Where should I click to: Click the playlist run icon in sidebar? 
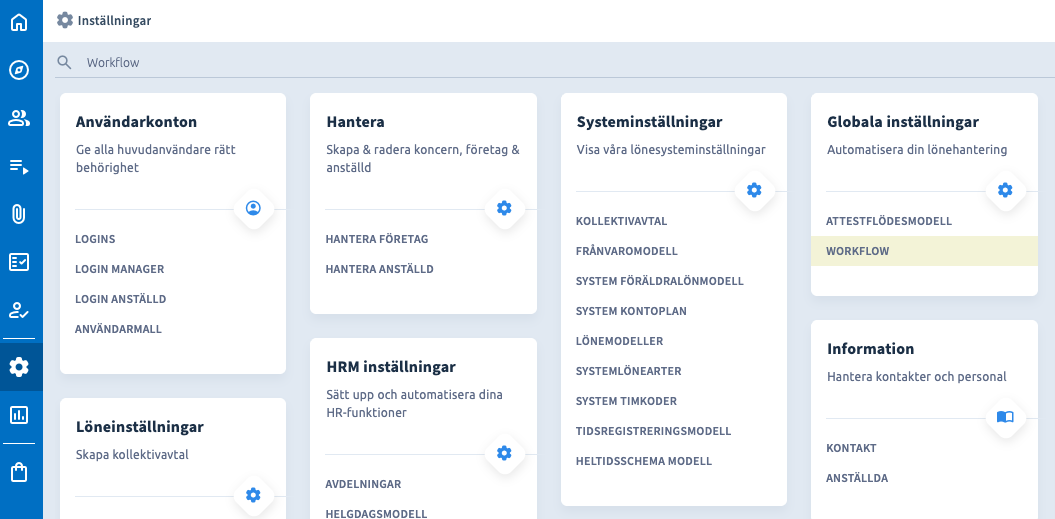19,166
